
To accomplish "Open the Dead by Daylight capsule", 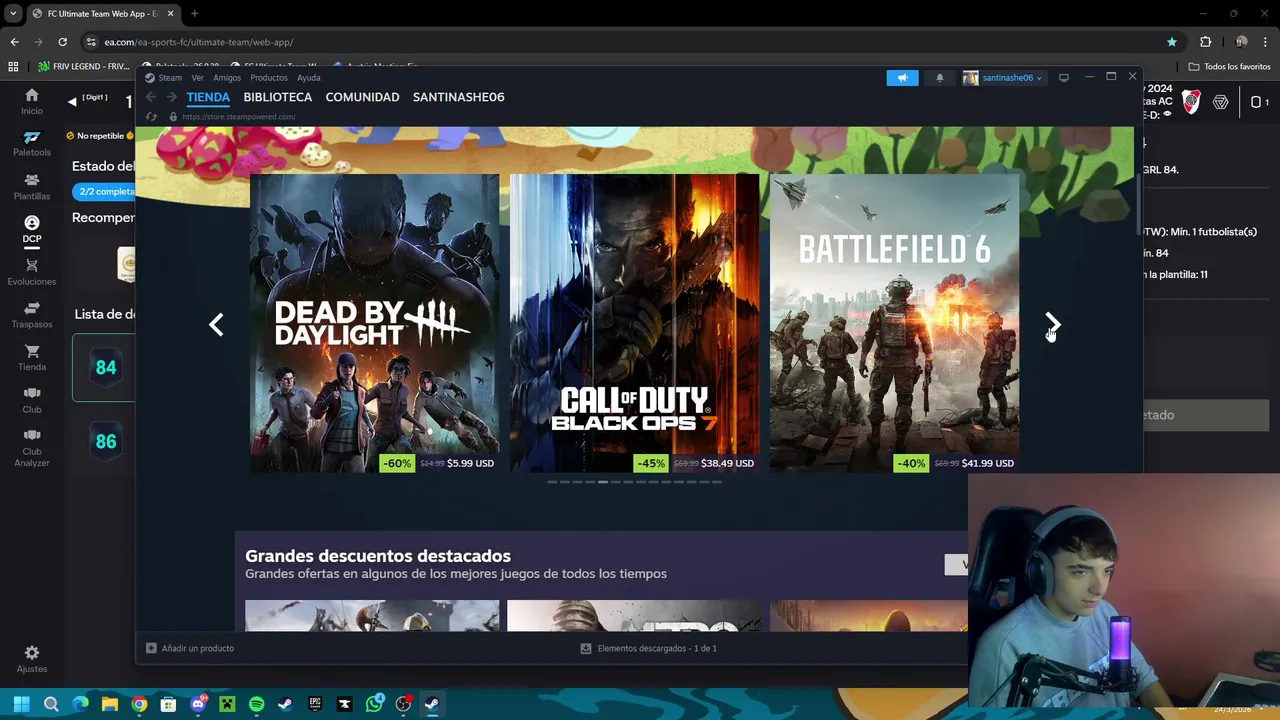I will pyautogui.click(x=374, y=323).
